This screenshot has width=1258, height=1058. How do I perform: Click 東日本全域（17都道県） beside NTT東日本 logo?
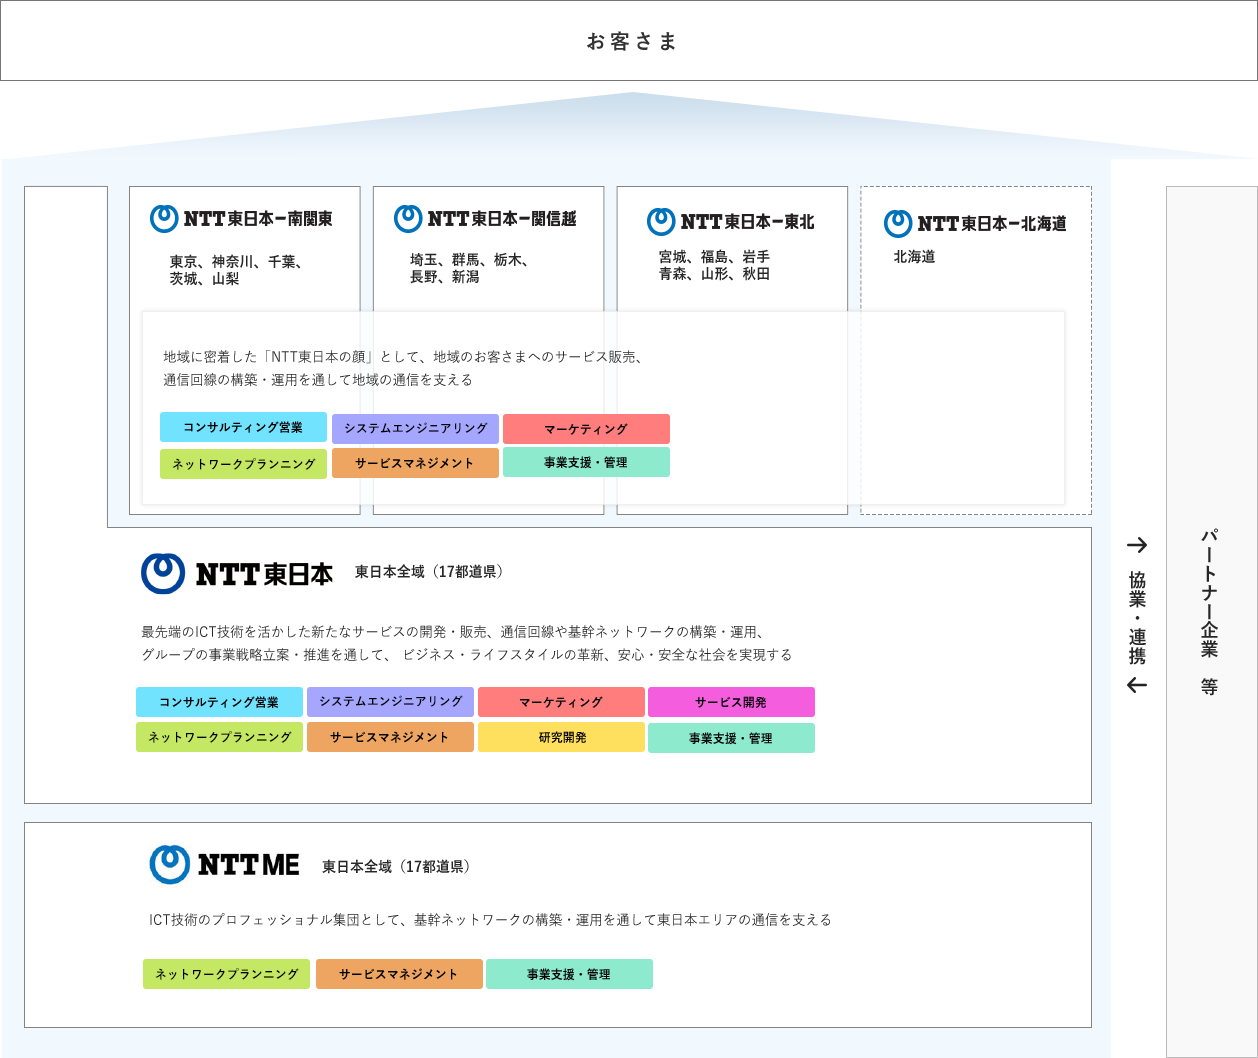coord(432,572)
